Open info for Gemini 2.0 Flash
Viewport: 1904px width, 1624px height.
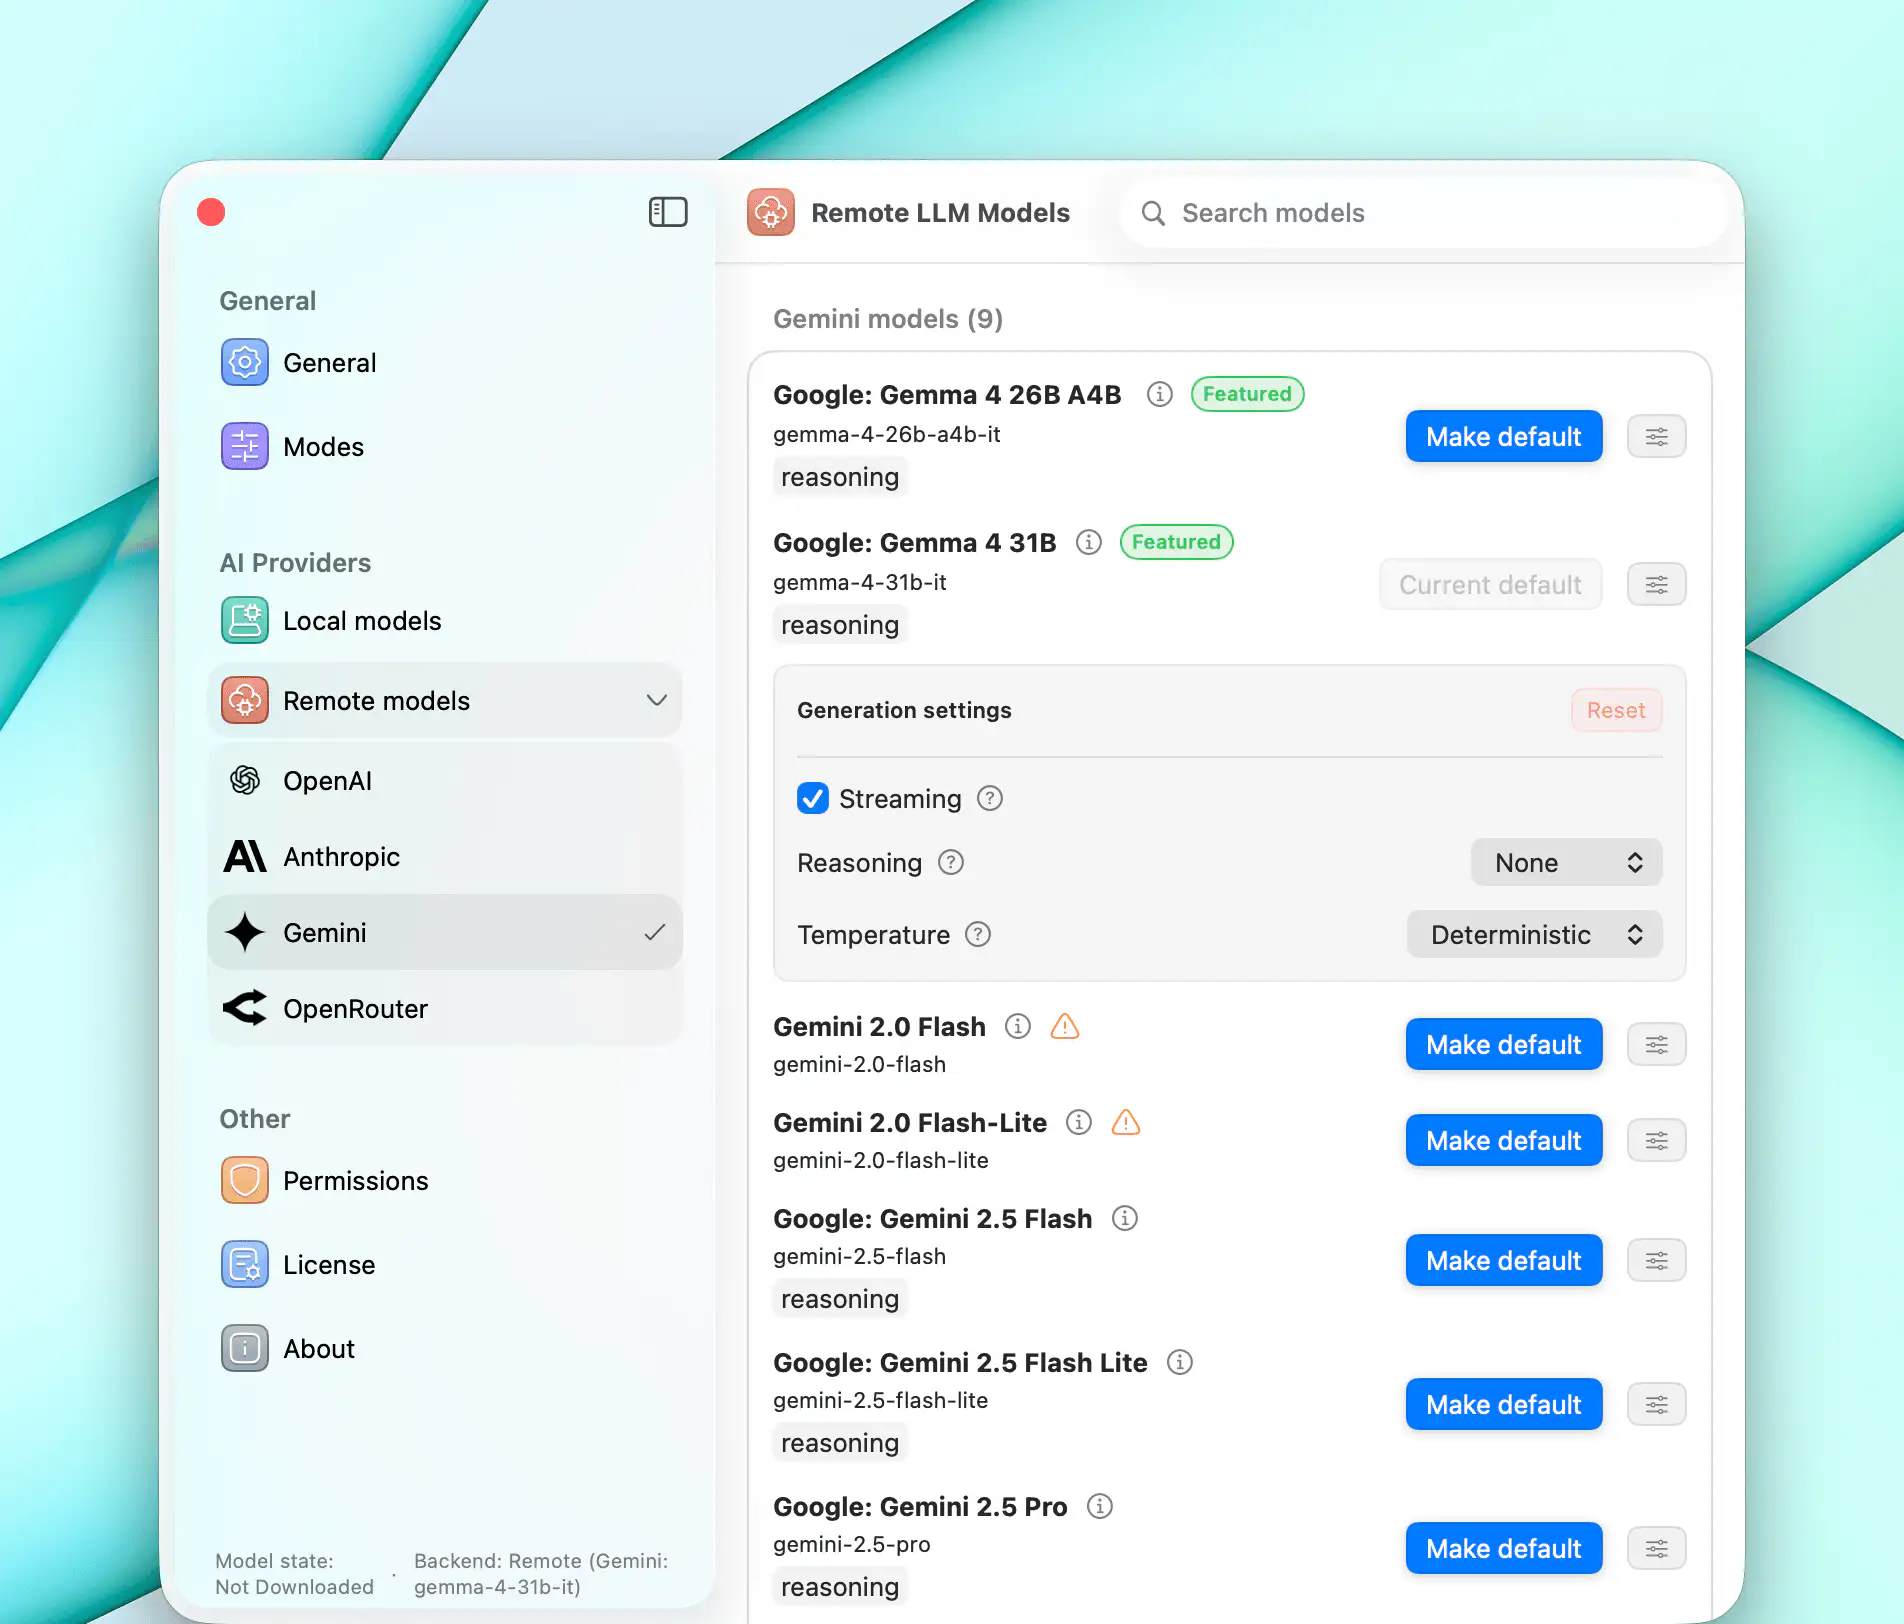[1017, 1026]
